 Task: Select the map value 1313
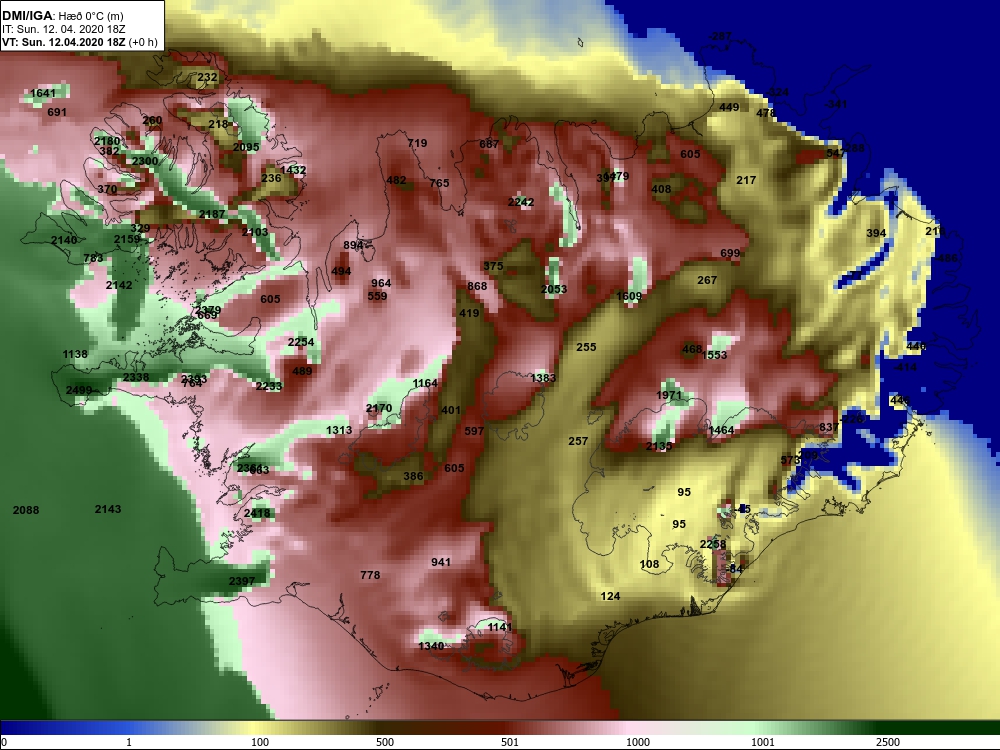(x=339, y=430)
